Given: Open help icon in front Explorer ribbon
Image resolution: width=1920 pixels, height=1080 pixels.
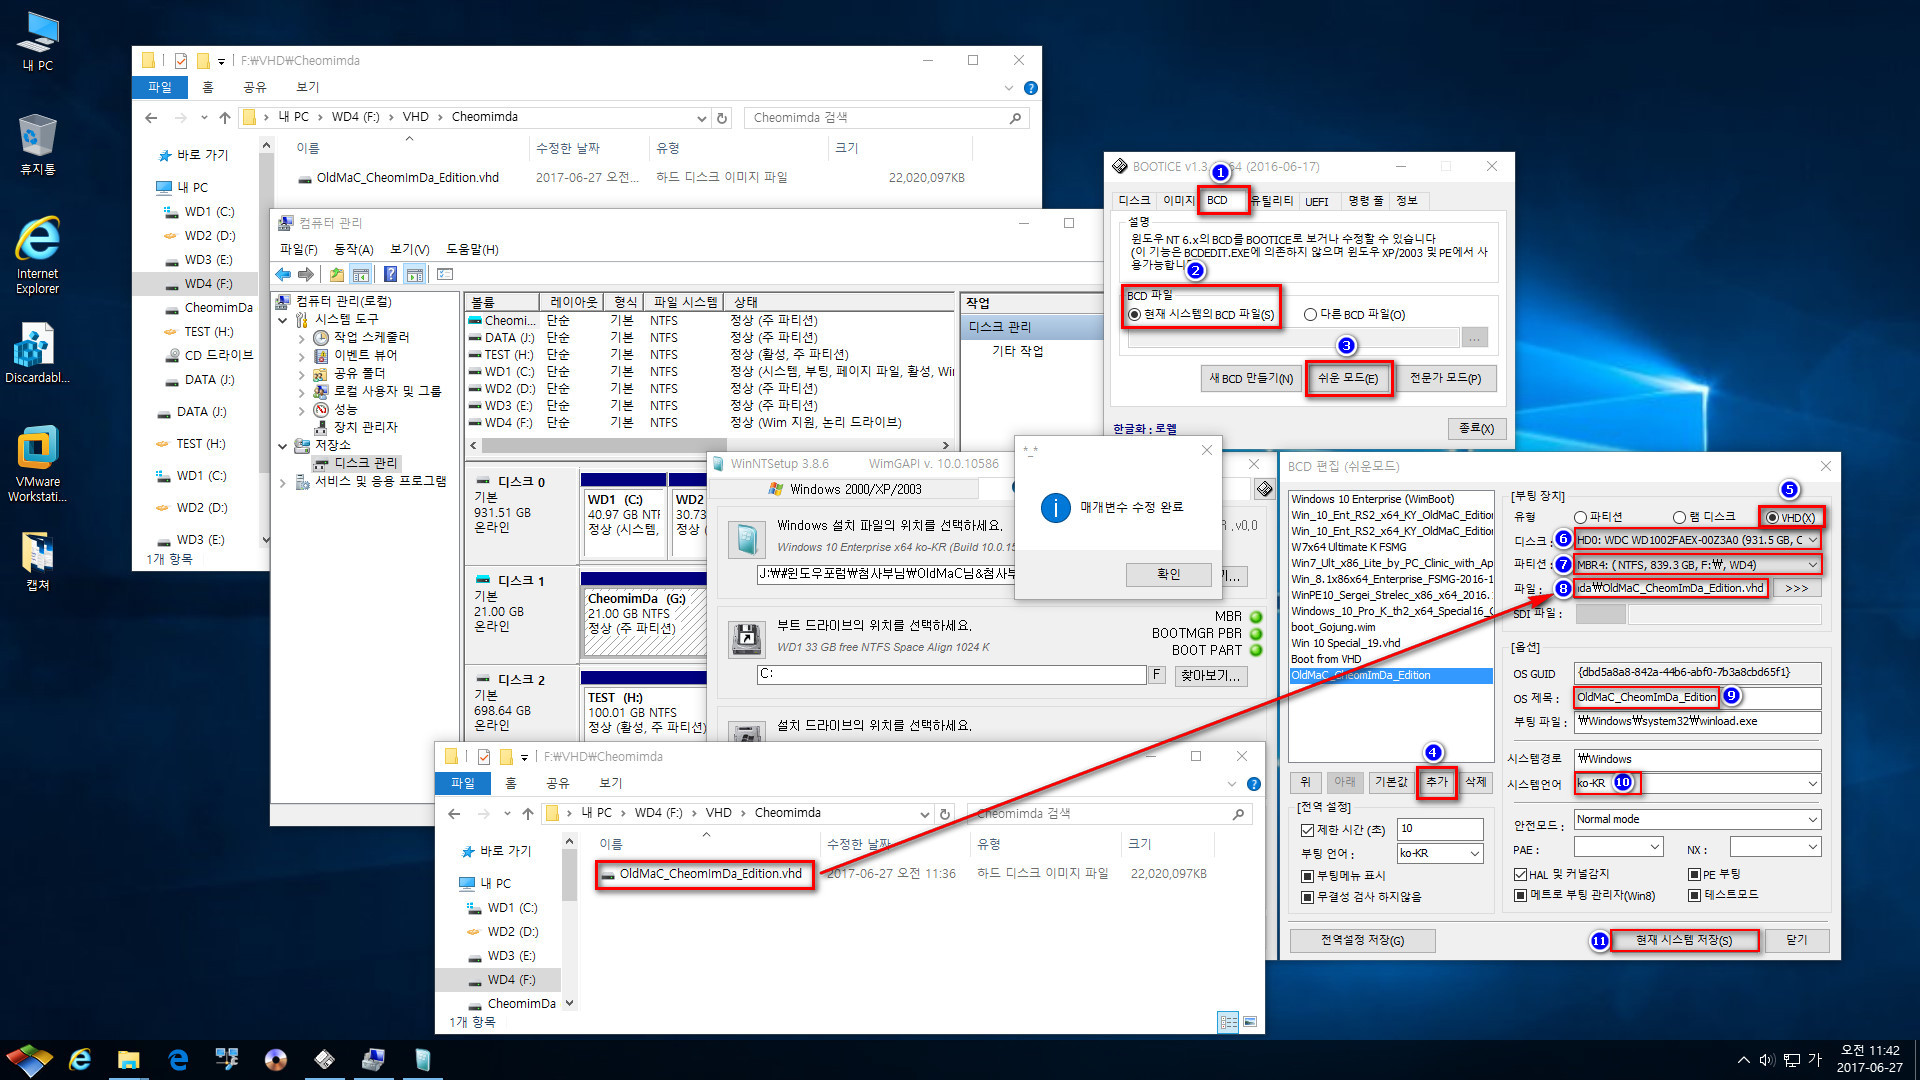Looking at the screenshot, I should (x=1254, y=784).
